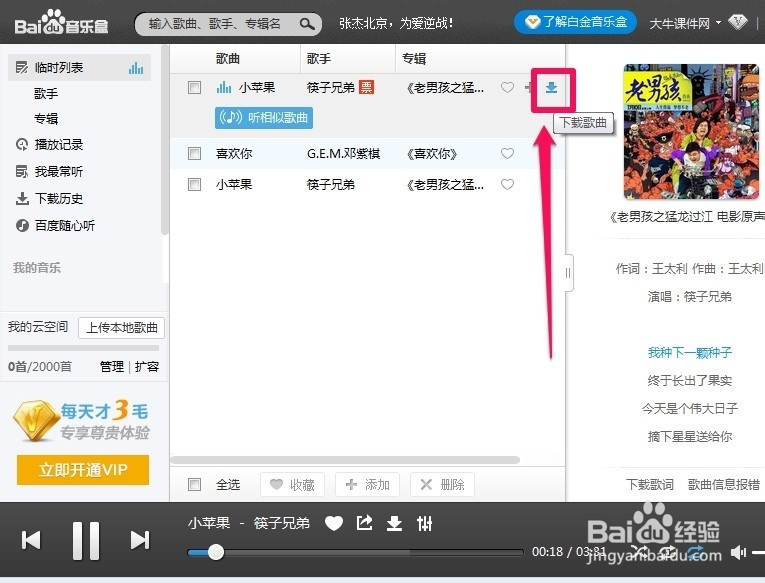The height and width of the screenshot is (583, 765).
Task: Pause the current playback
Action: (x=86, y=541)
